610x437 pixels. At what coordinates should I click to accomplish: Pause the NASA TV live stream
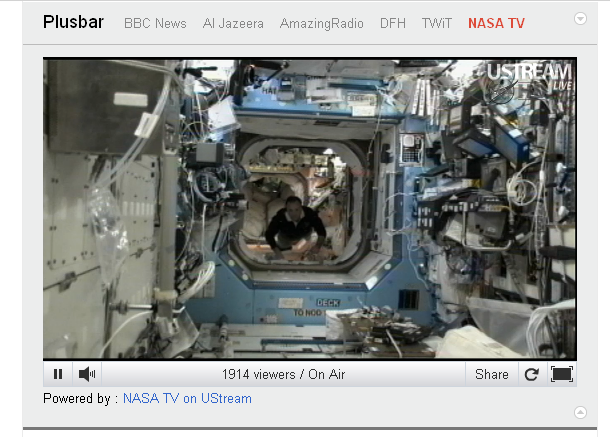[58, 374]
